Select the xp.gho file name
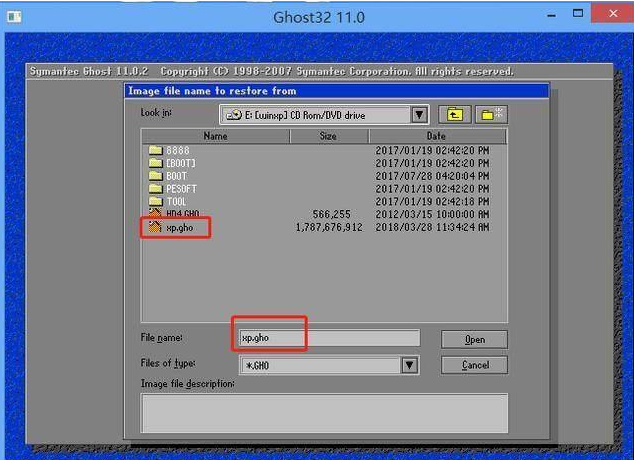Screen dimensions: 634x460 click(x=180, y=228)
